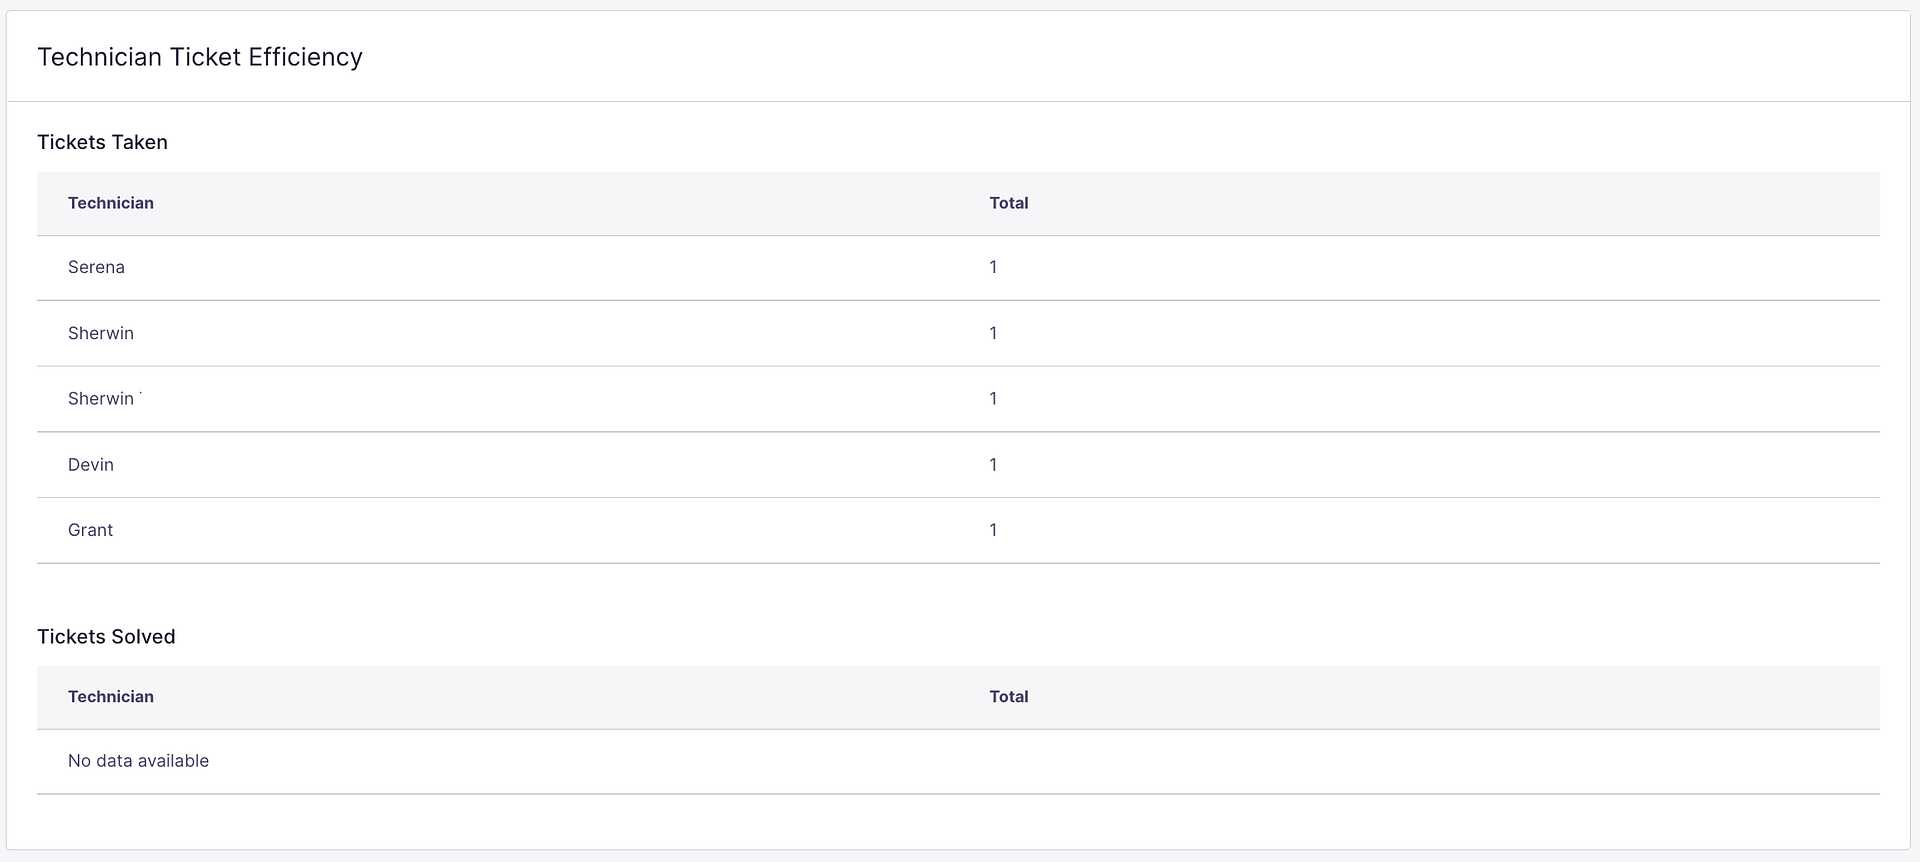Click the second Sherwin's total value
Image resolution: width=1920 pixels, height=862 pixels.
coord(993,398)
